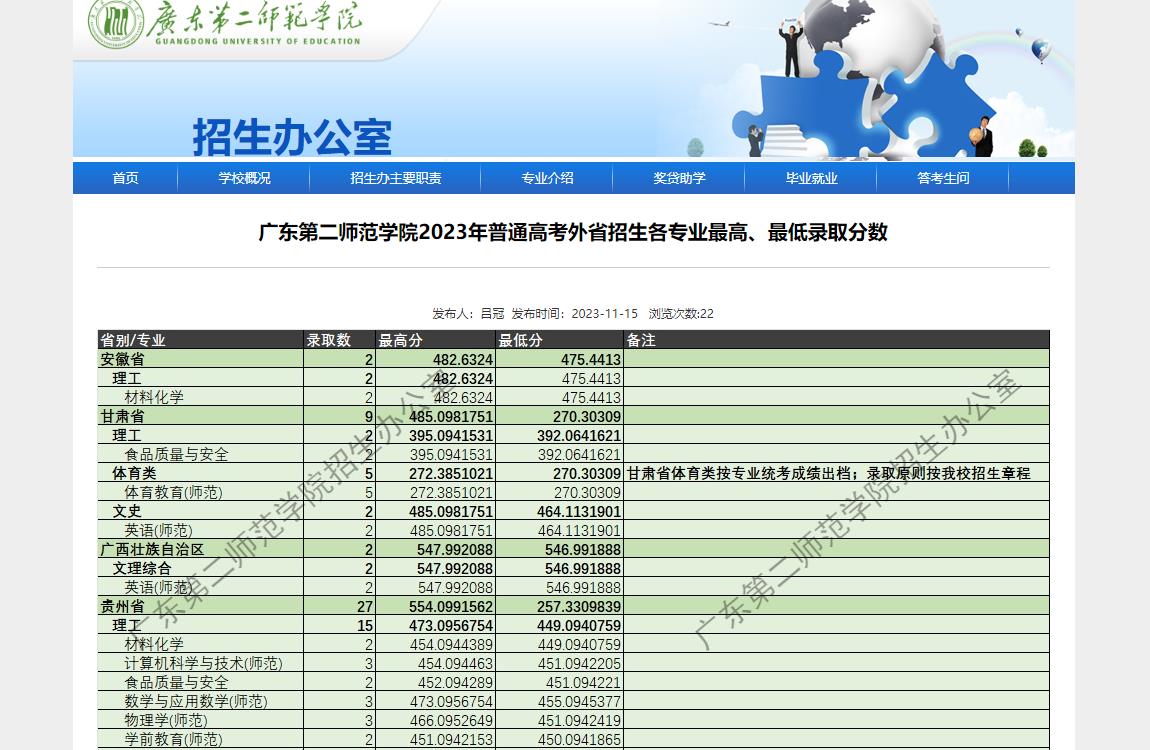The height and width of the screenshot is (750, 1150).
Task: Click the value 257.3309839
Action: [579, 607]
